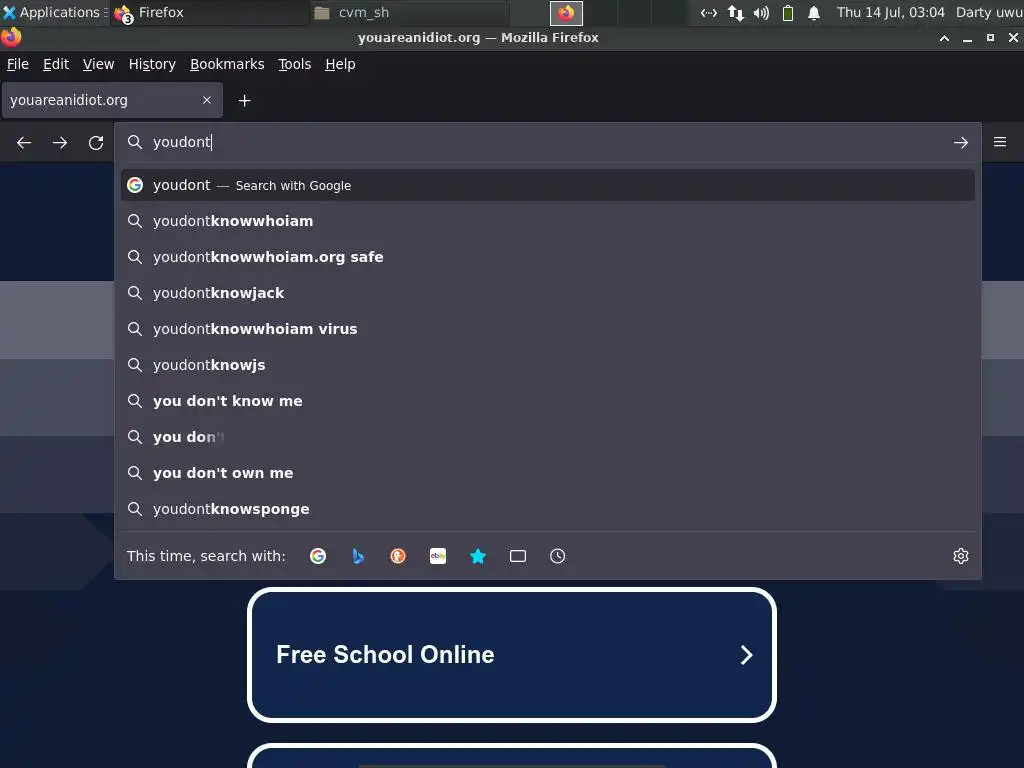Screen dimensions: 1024x768
Task: Open the notifications bell icon
Action: (x=814, y=12)
